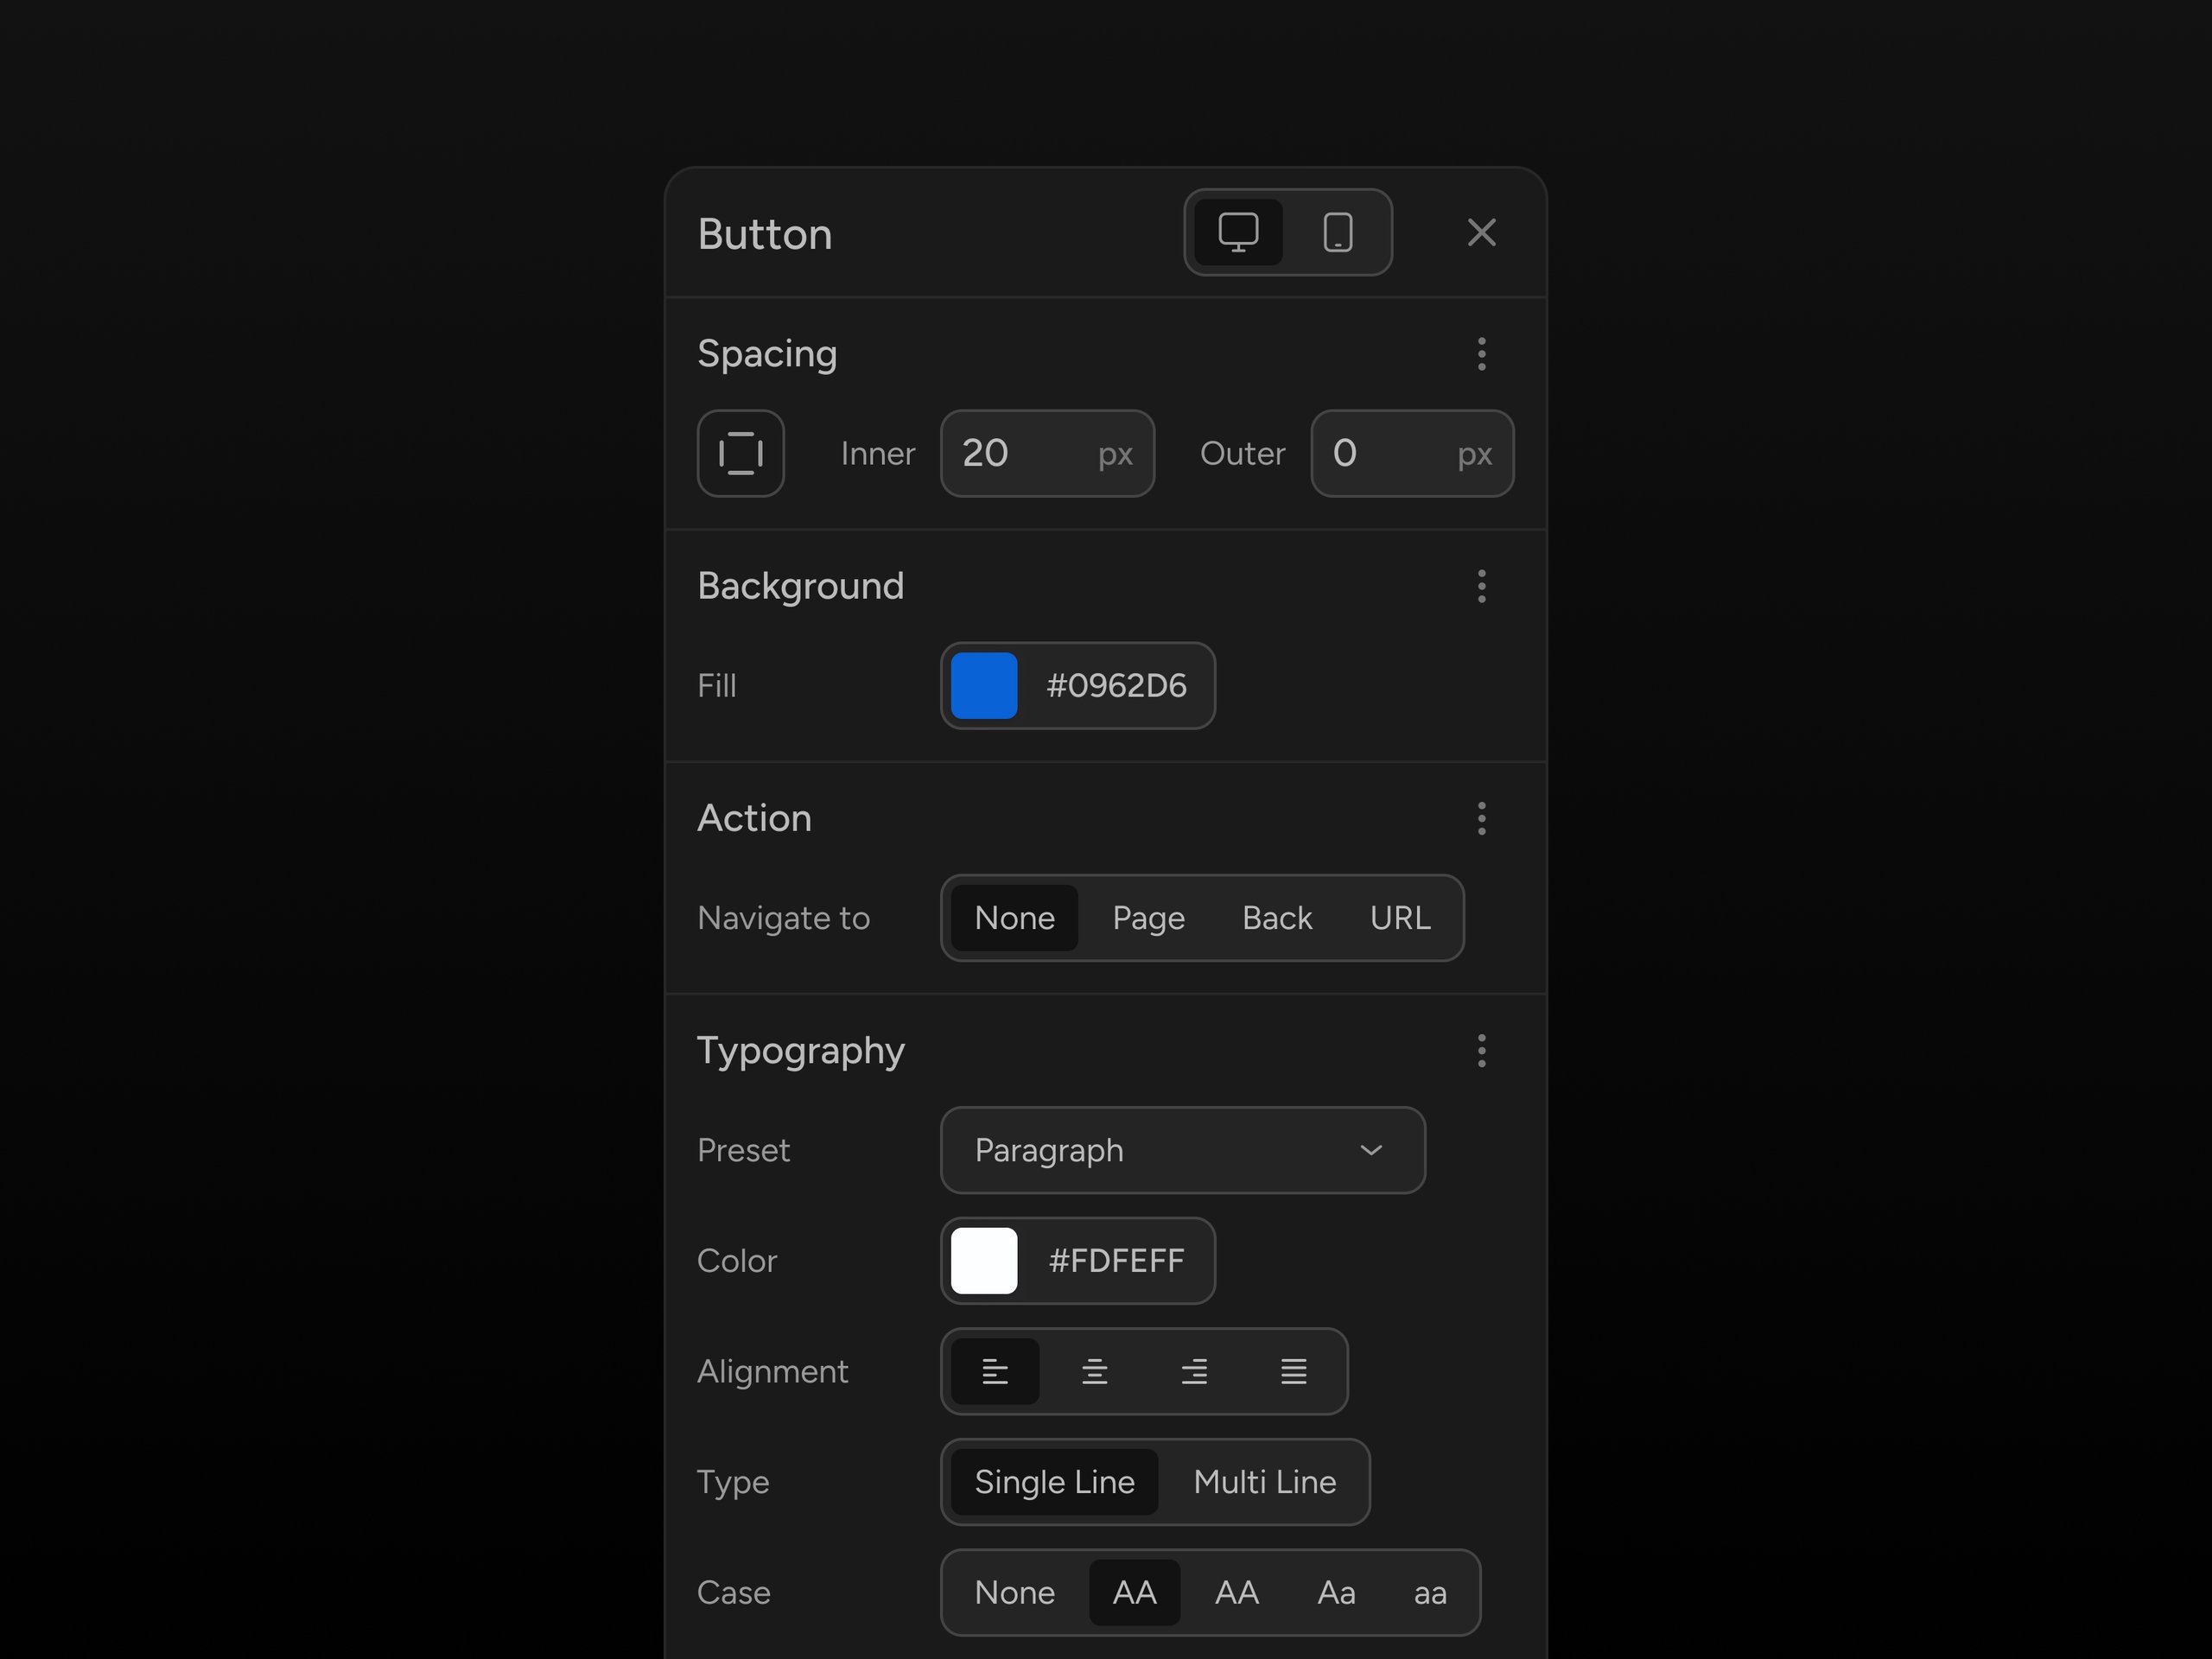Set Navigate to Page
2212x1659 pixels.
[x=1148, y=918]
